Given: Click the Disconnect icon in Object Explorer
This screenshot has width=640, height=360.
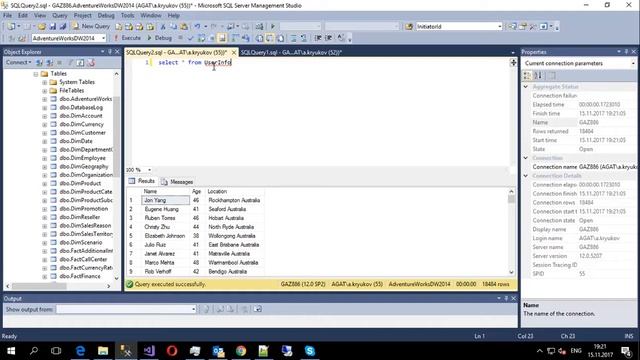Looking at the screenshot, I should [49, 62].
